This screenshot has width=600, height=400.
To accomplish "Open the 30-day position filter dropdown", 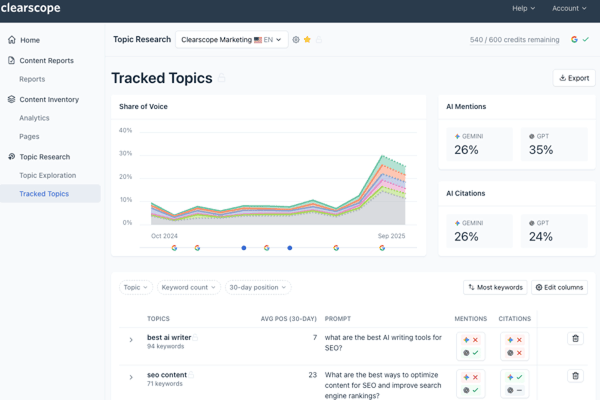I will [257, 287].
